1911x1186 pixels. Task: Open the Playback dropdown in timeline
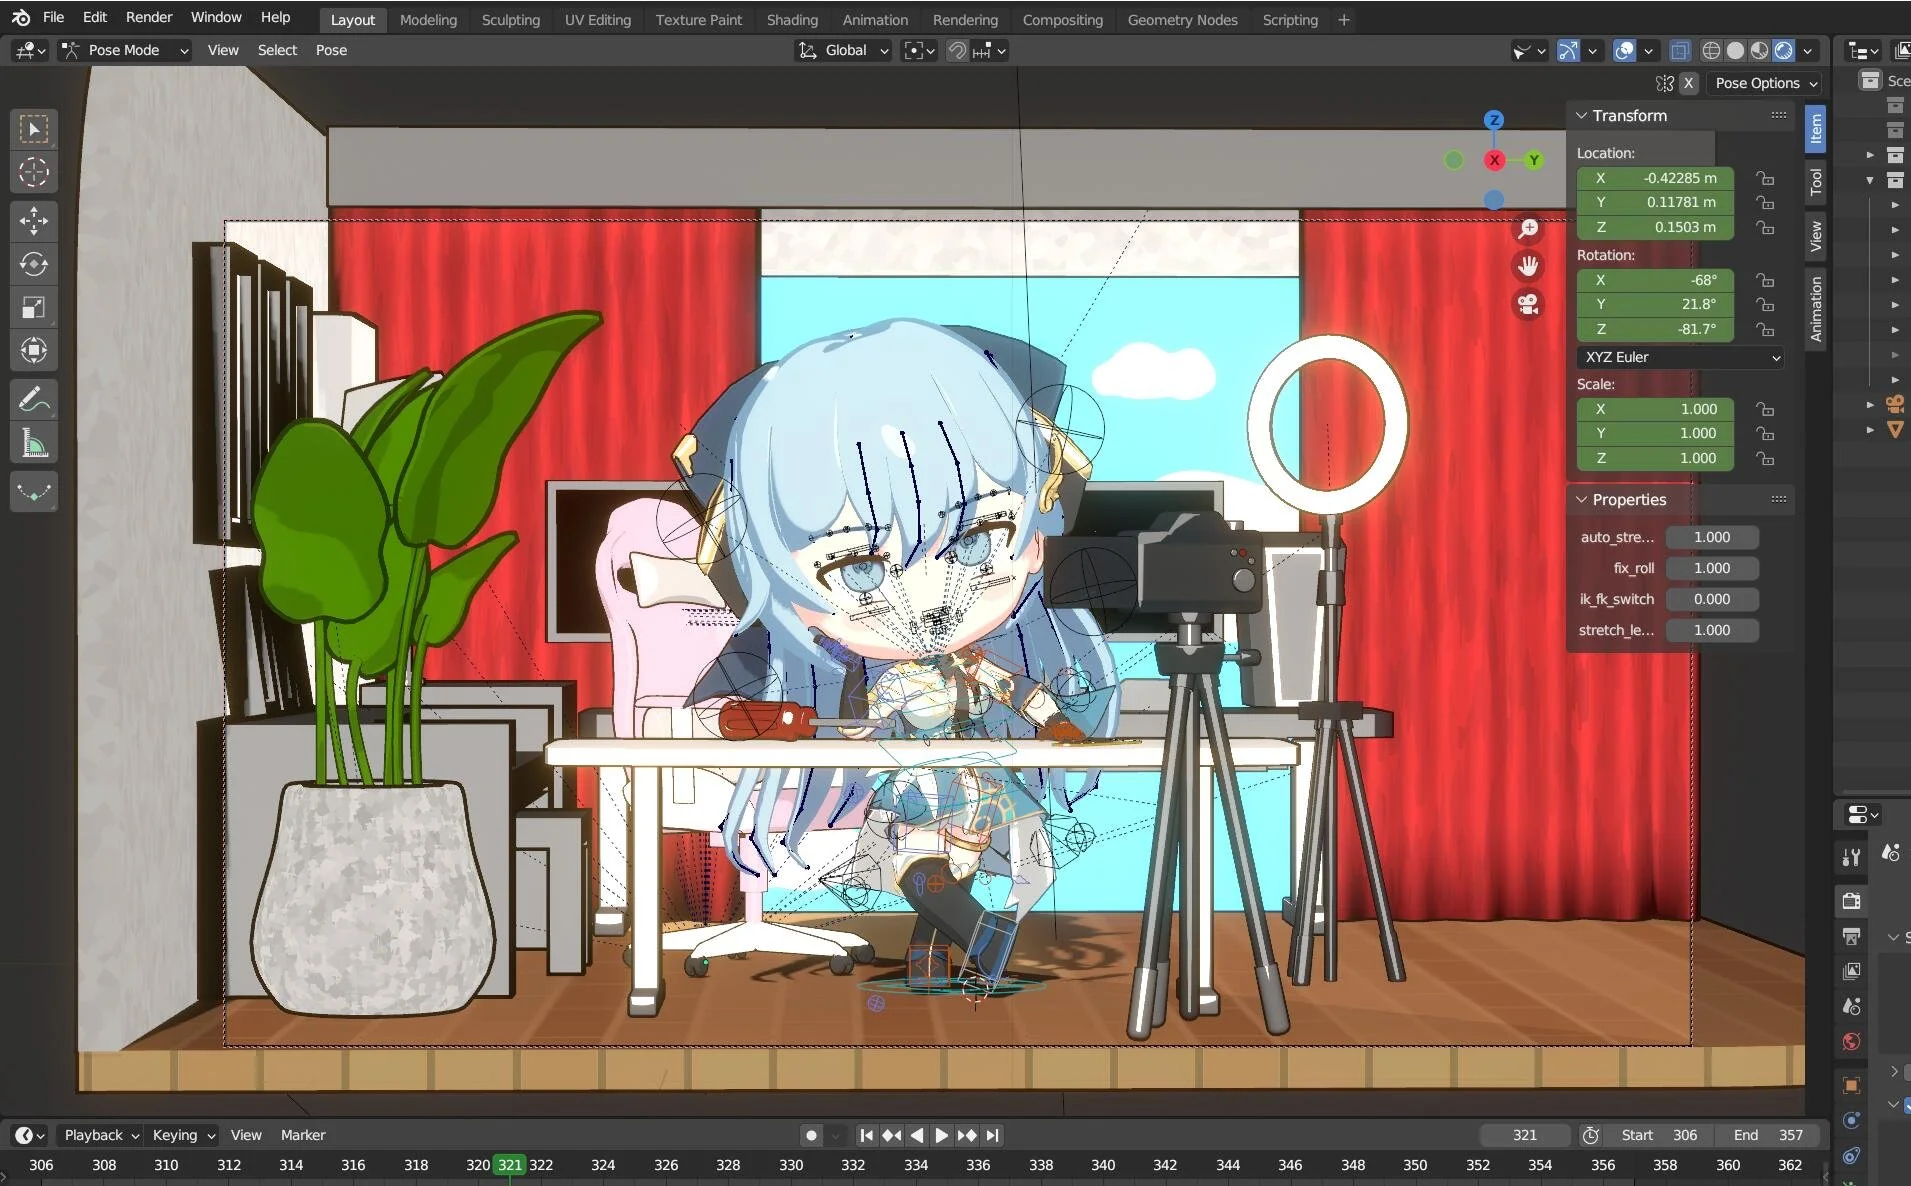[x=101, y=1135]
